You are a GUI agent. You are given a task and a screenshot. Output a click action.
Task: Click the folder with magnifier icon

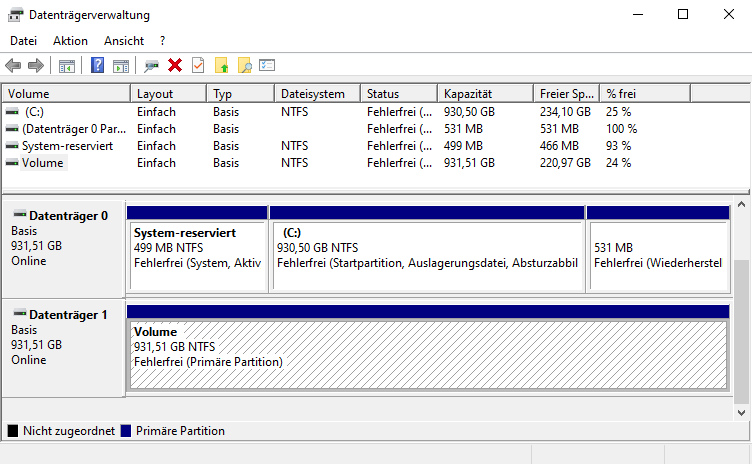[x=245, y=65]
